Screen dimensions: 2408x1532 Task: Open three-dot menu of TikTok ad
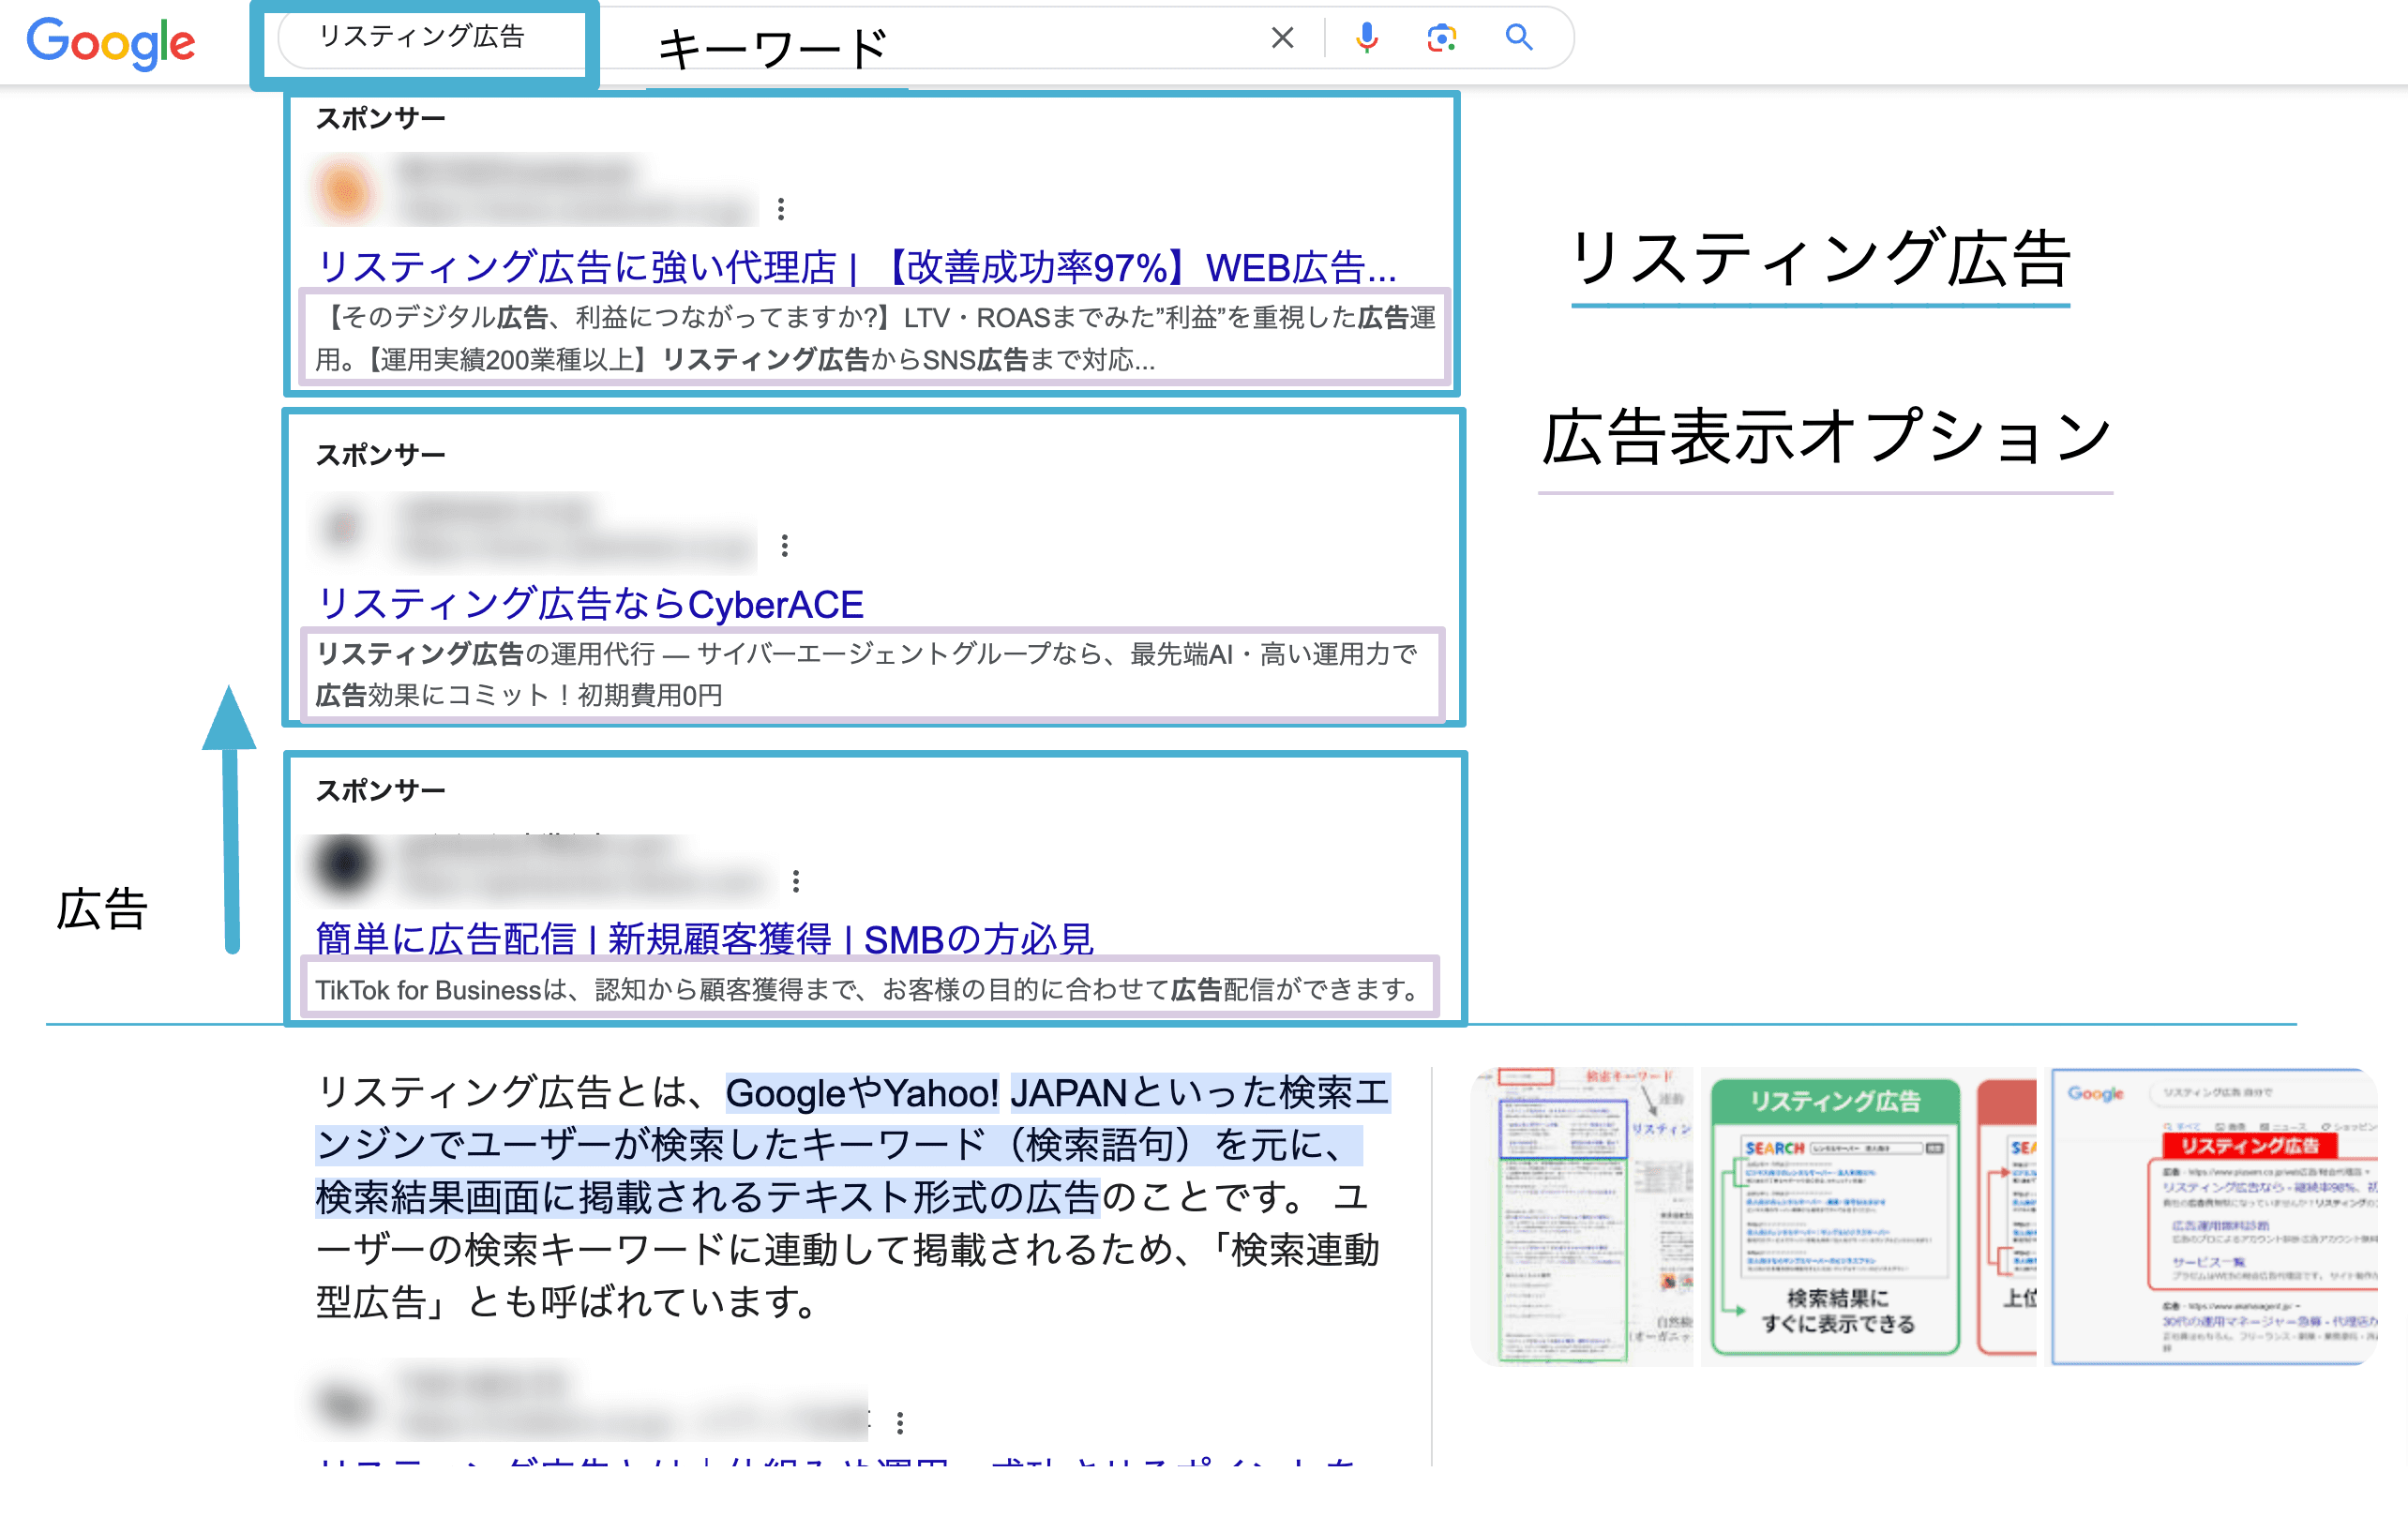coord(796,881)
